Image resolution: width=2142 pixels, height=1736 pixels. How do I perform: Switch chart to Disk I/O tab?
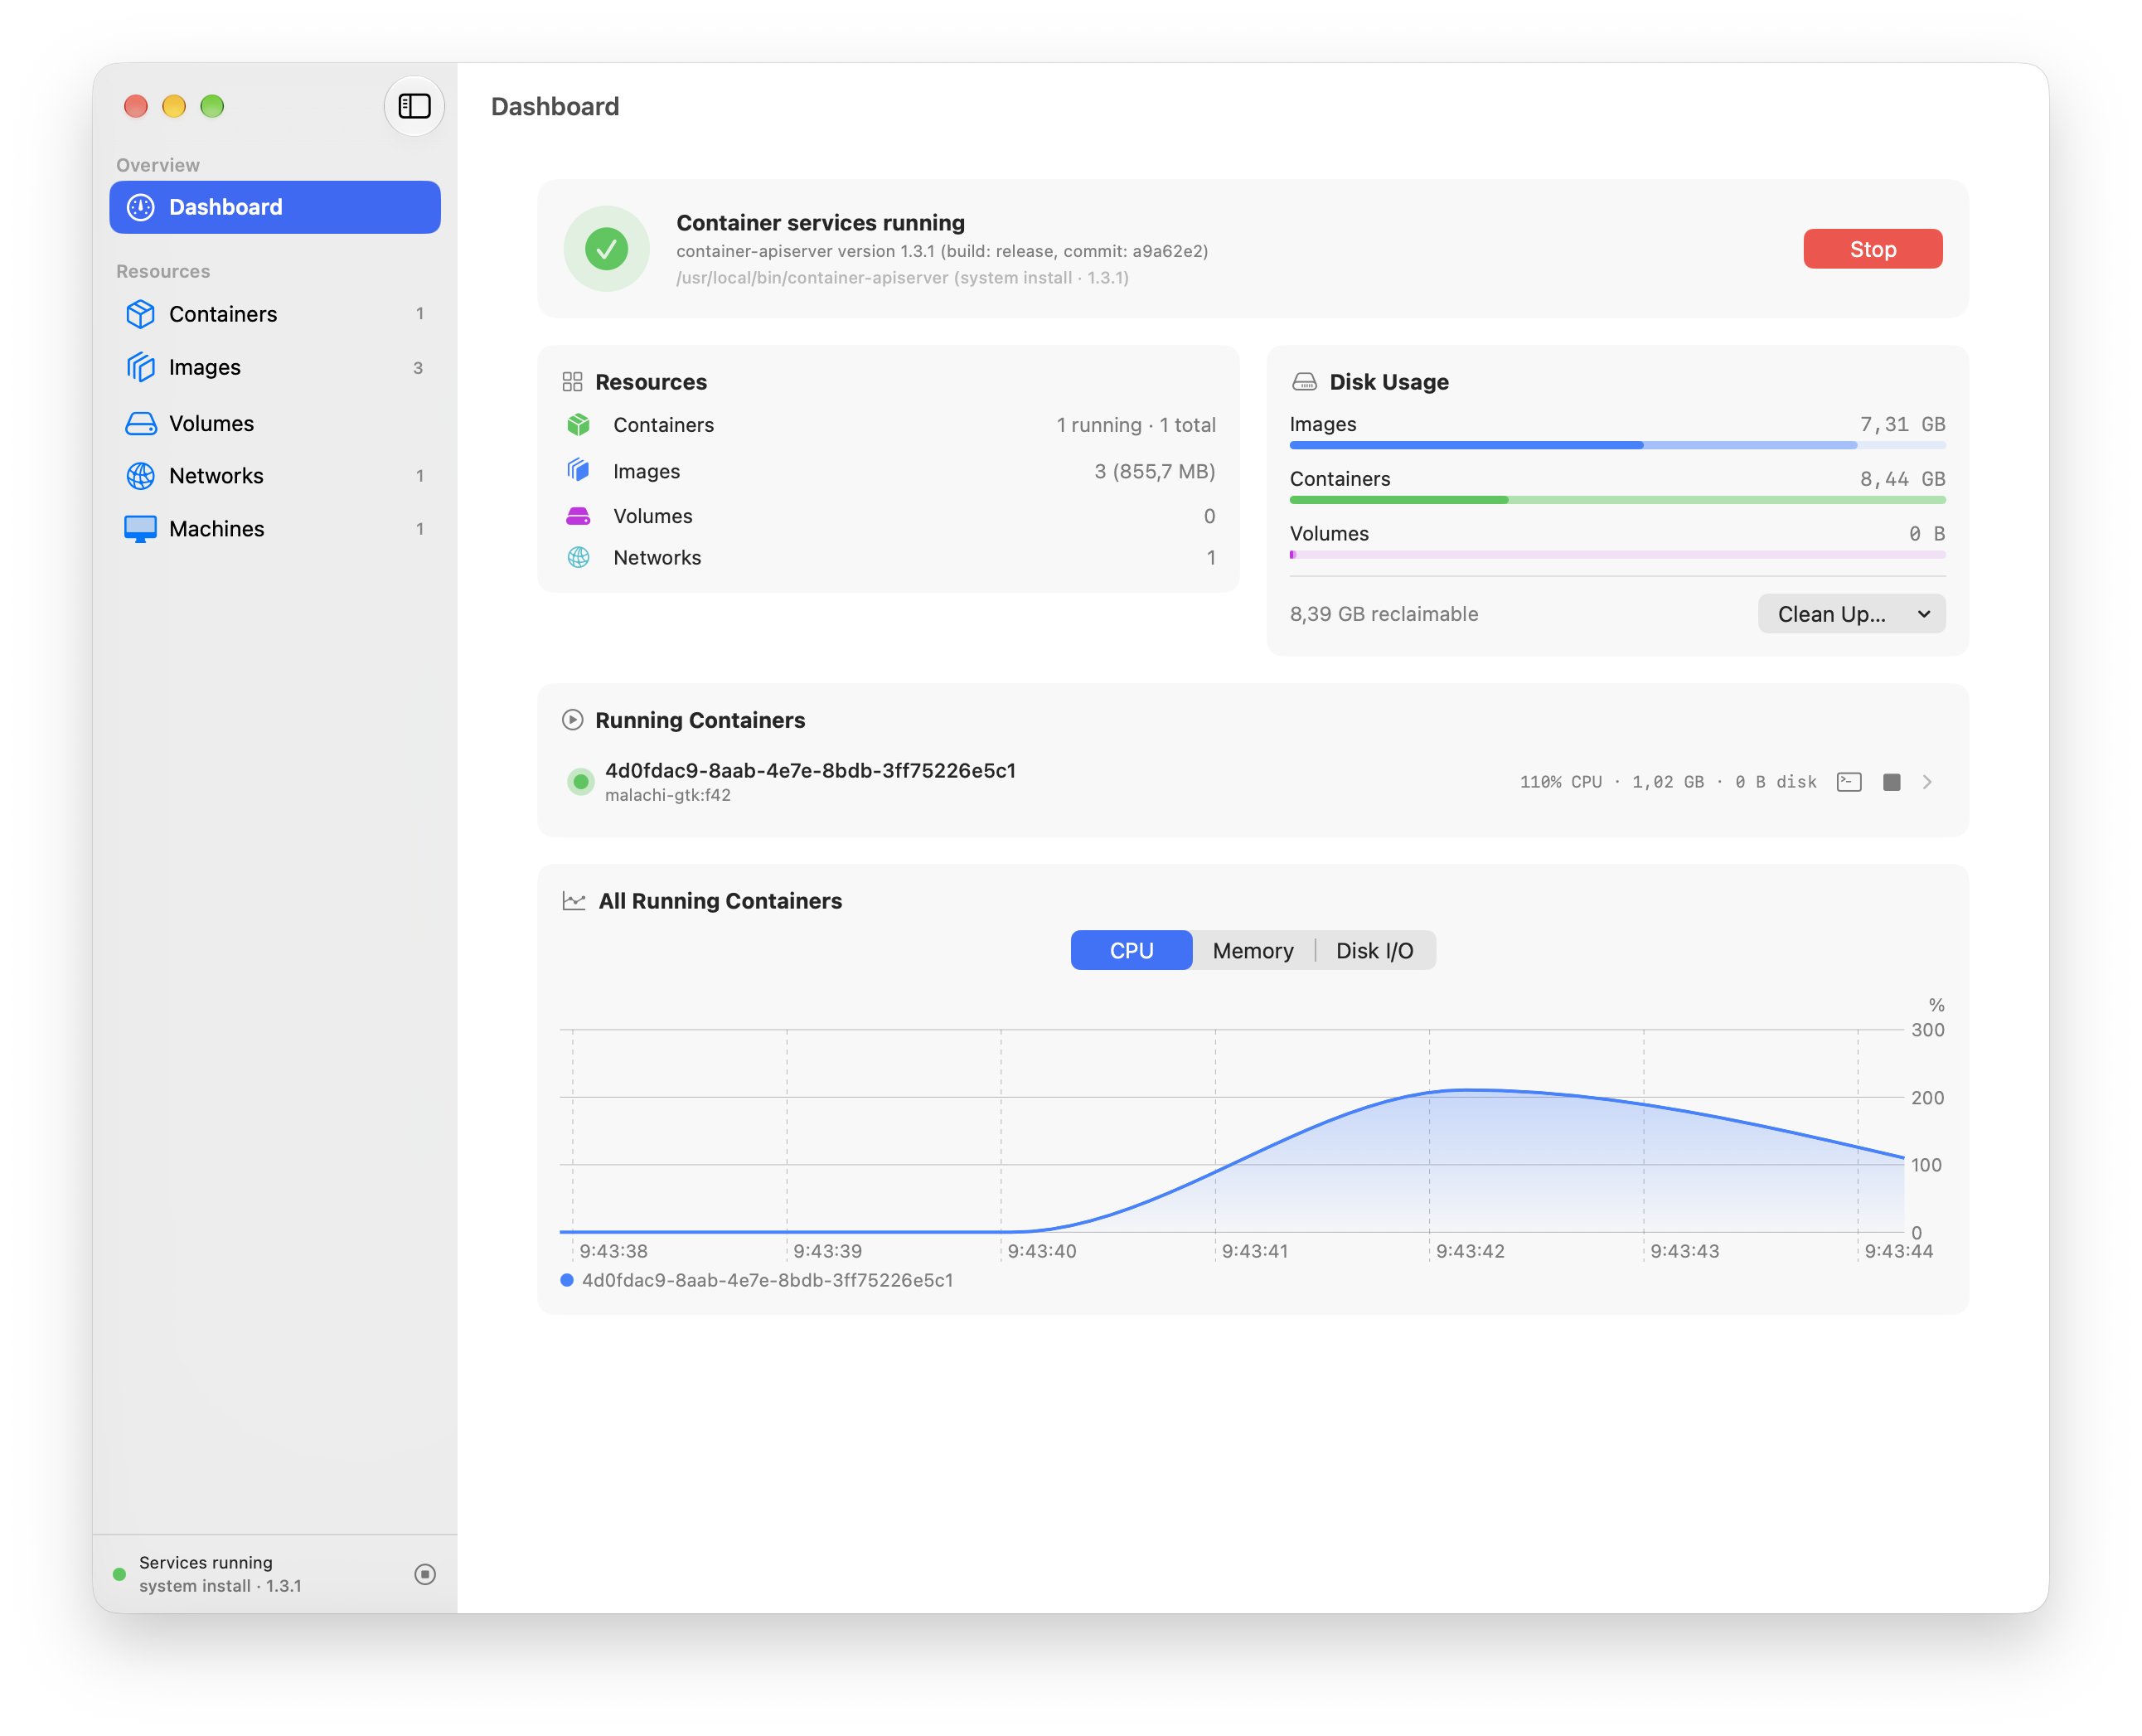click(x=1375, y=951)
